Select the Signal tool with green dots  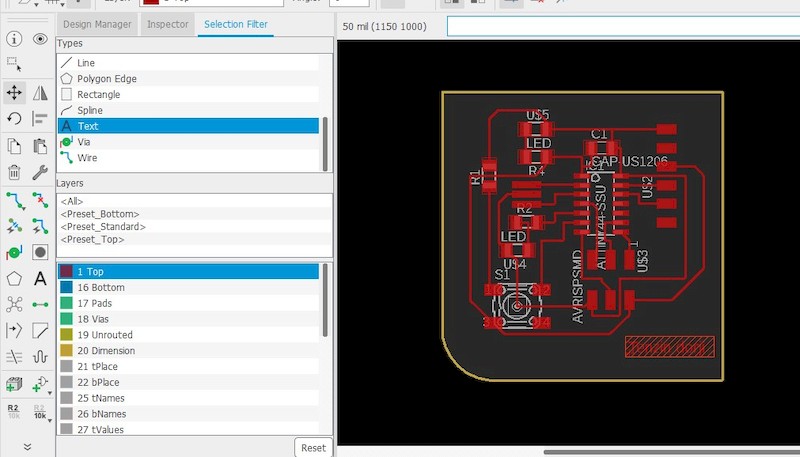tap(40, 304)
